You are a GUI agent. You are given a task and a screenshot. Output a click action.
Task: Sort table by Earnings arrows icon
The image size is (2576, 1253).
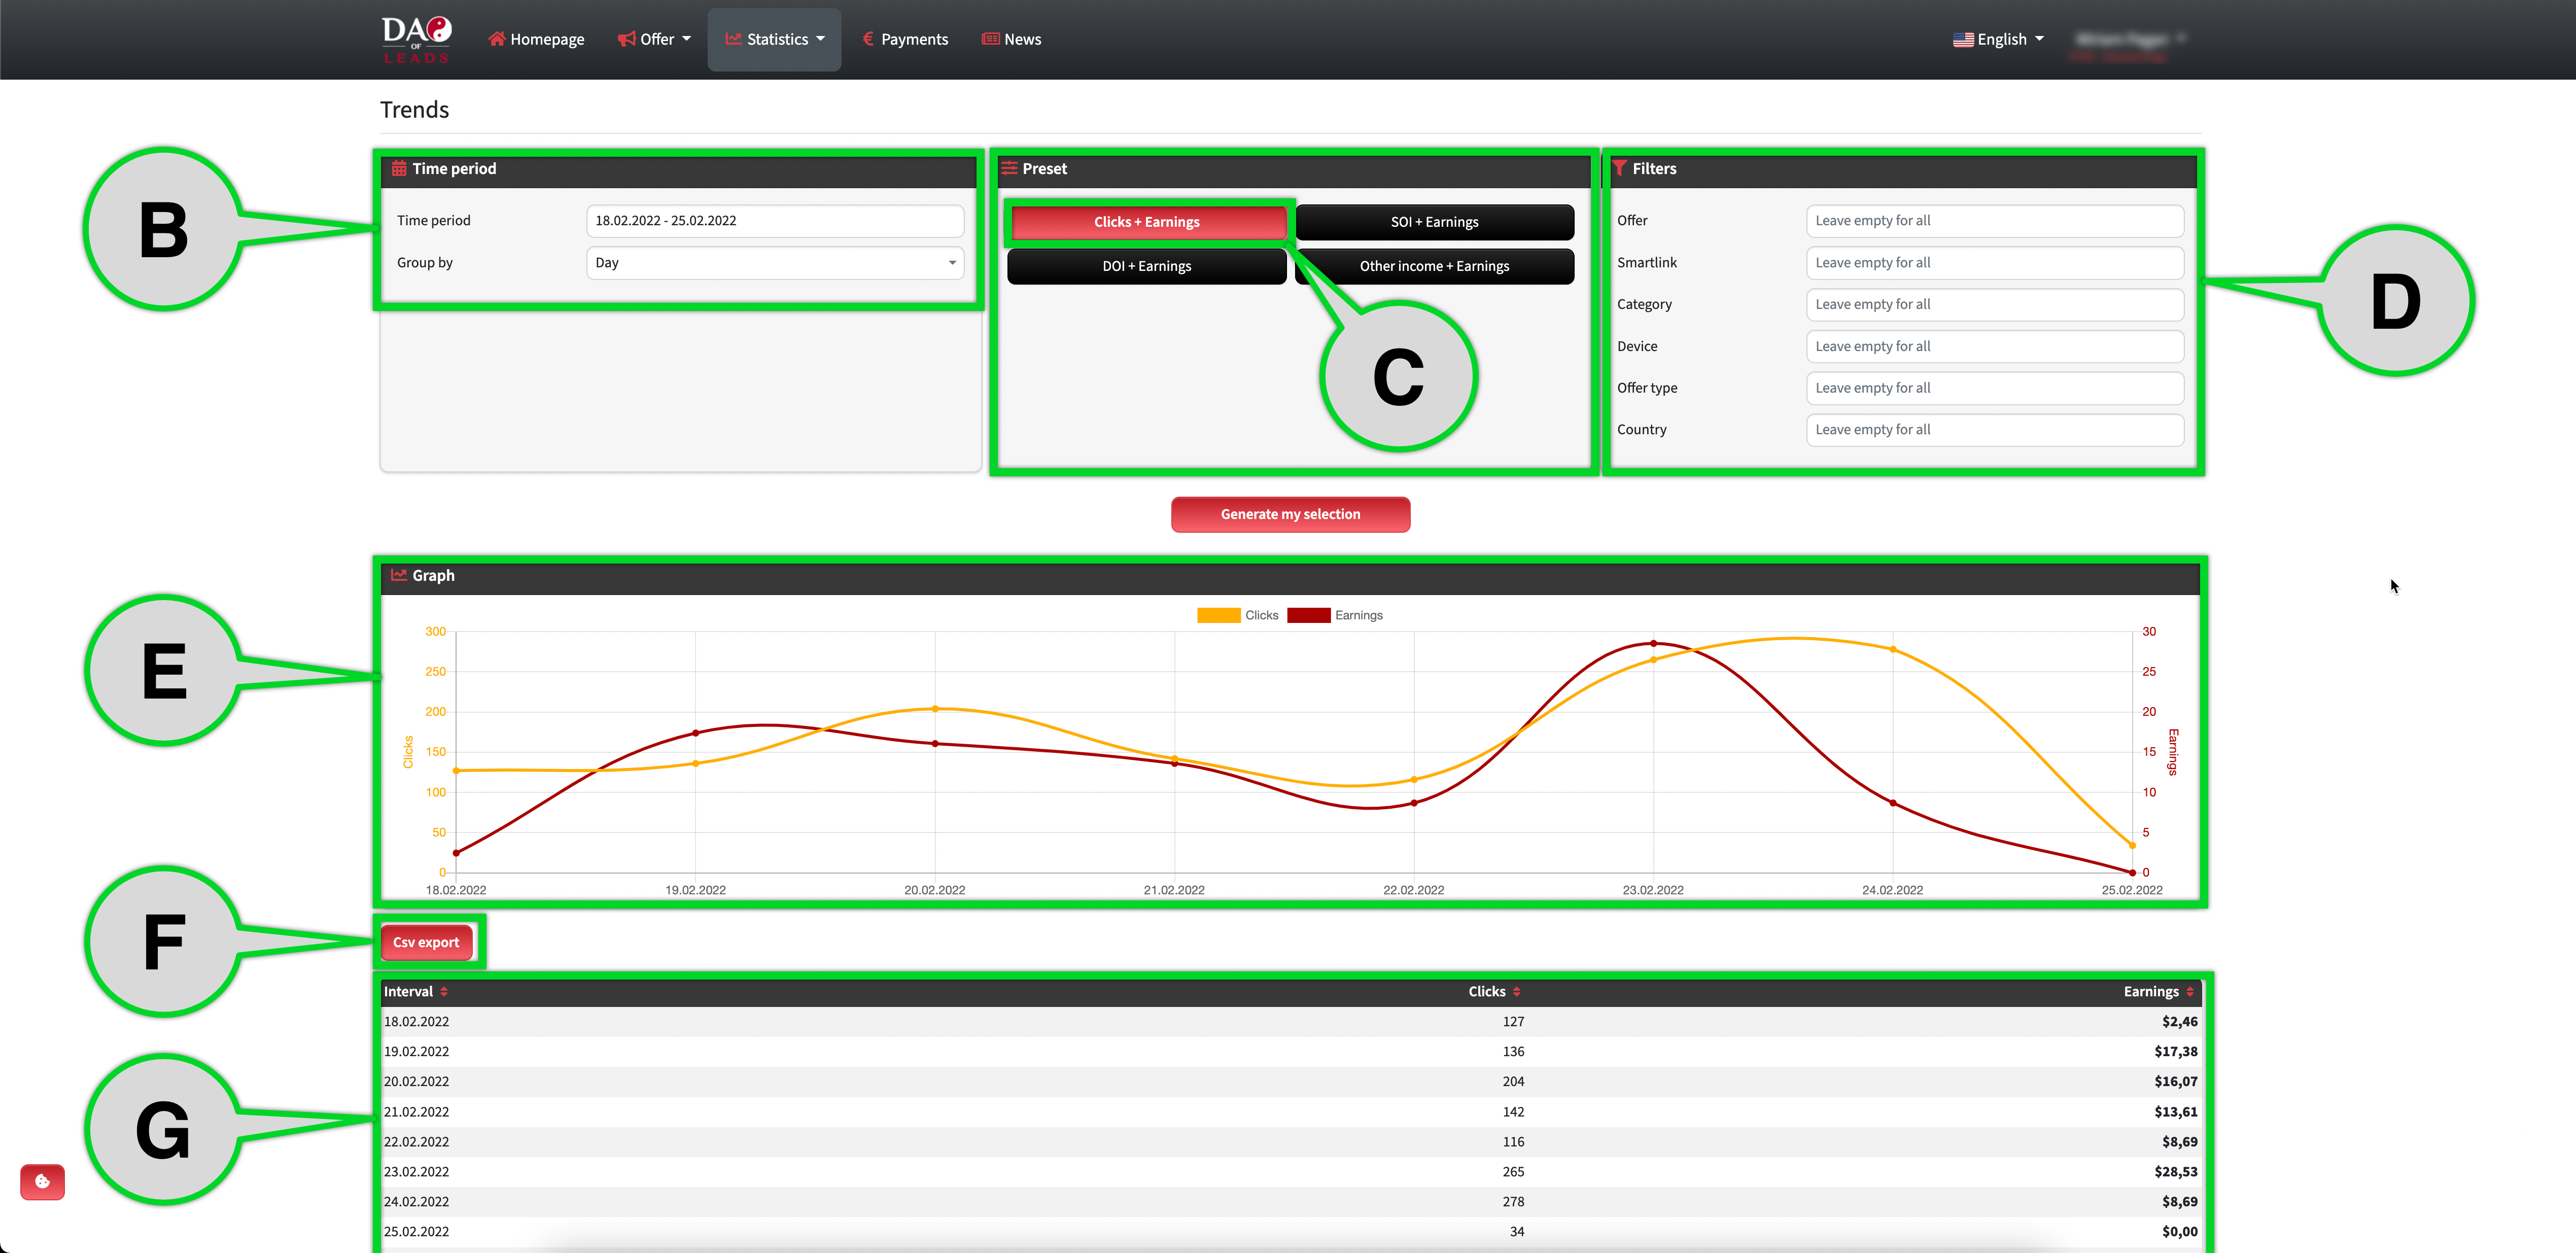(2190, 991)
